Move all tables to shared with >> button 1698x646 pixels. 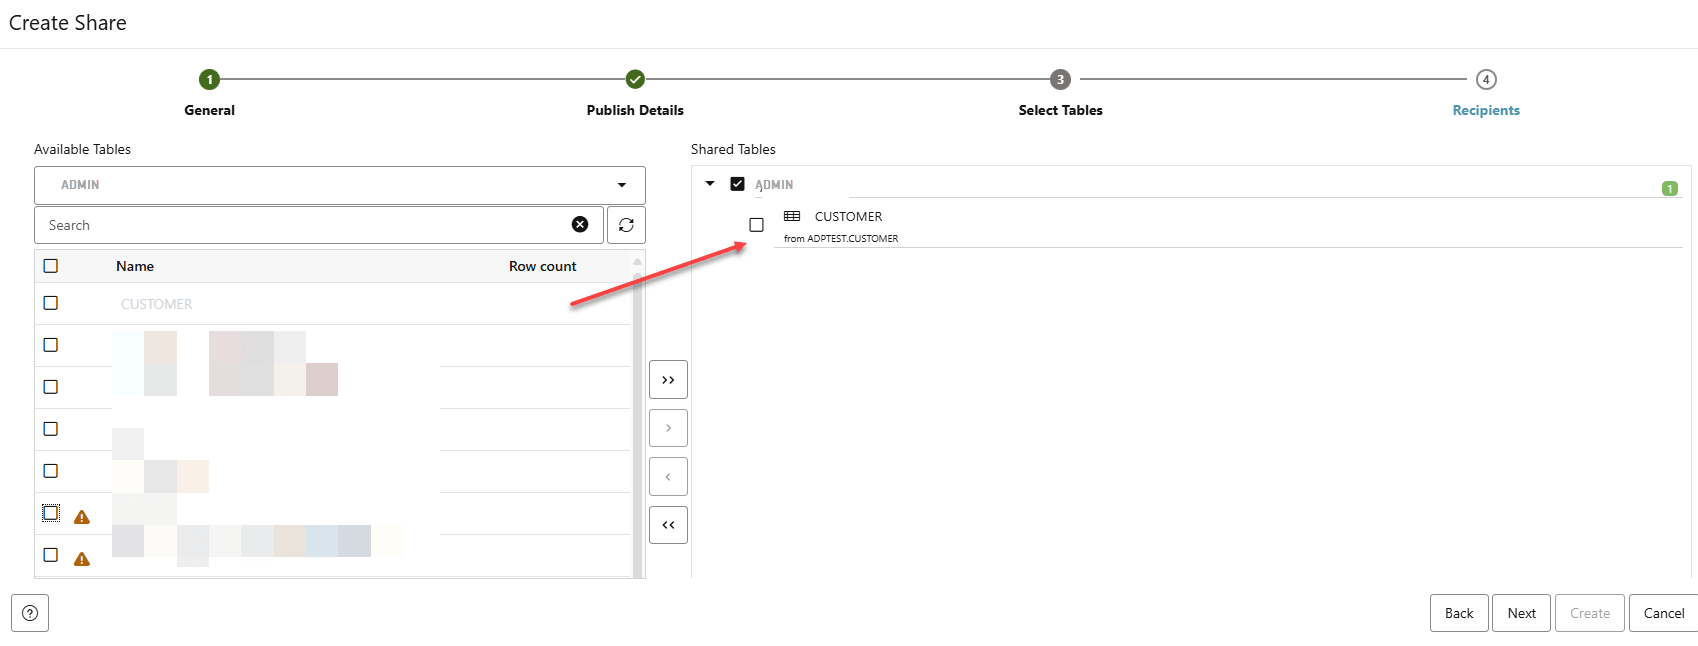tap(668, 380)
